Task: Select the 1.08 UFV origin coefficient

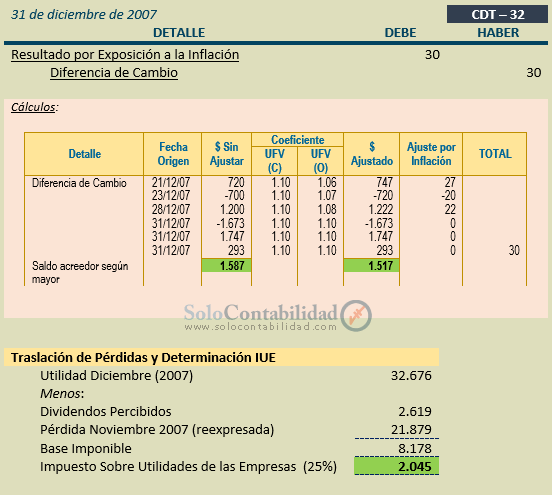Action: 327,209
